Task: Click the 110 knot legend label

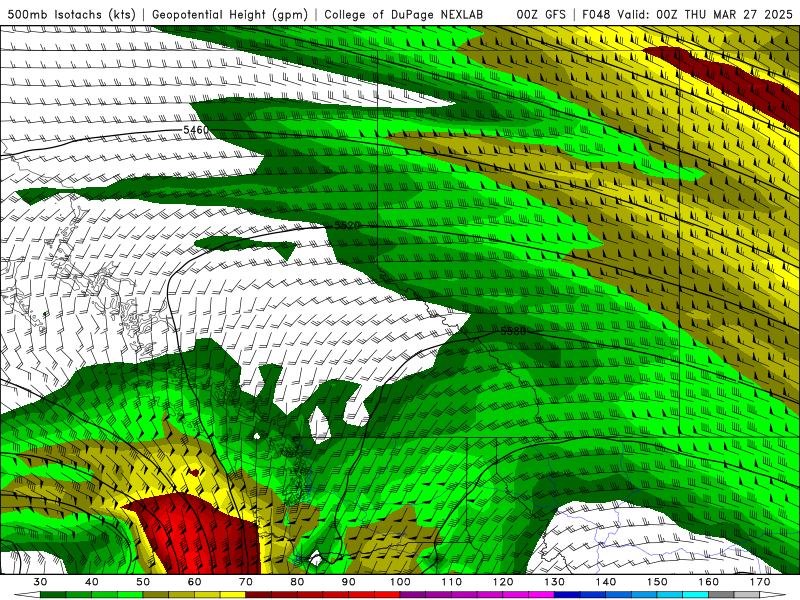Action: pyautogui.click(x=452, y=582)
